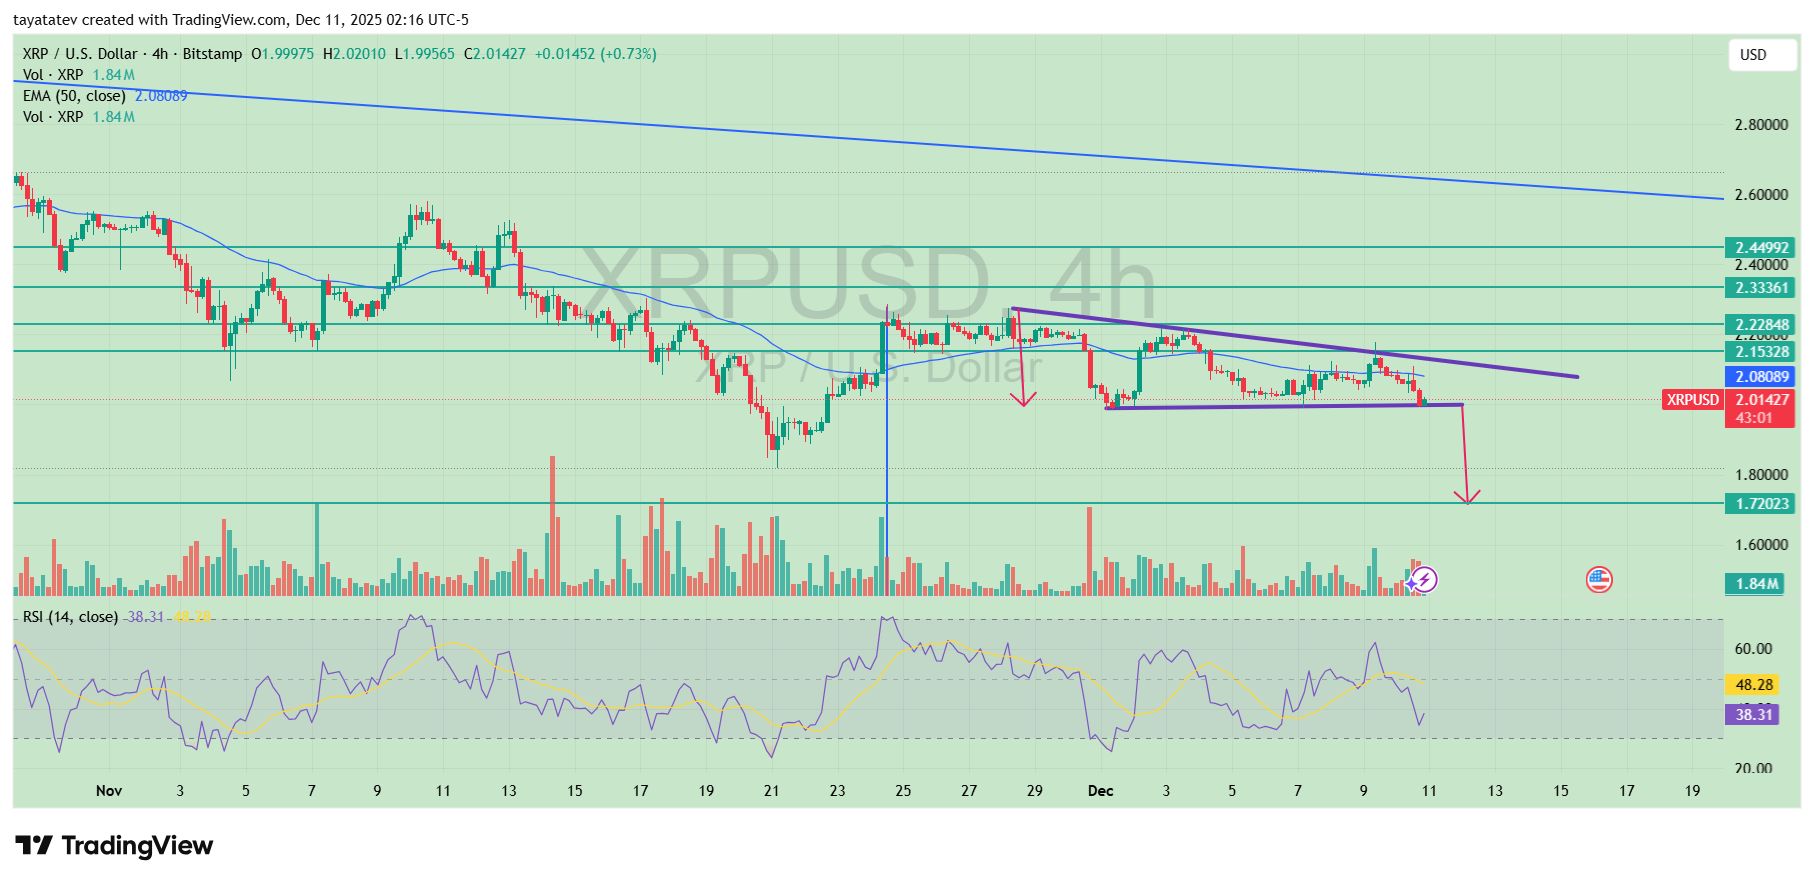Click the TradingView logo at bottom left
1814x883 pixels.
tap(114, 846)
